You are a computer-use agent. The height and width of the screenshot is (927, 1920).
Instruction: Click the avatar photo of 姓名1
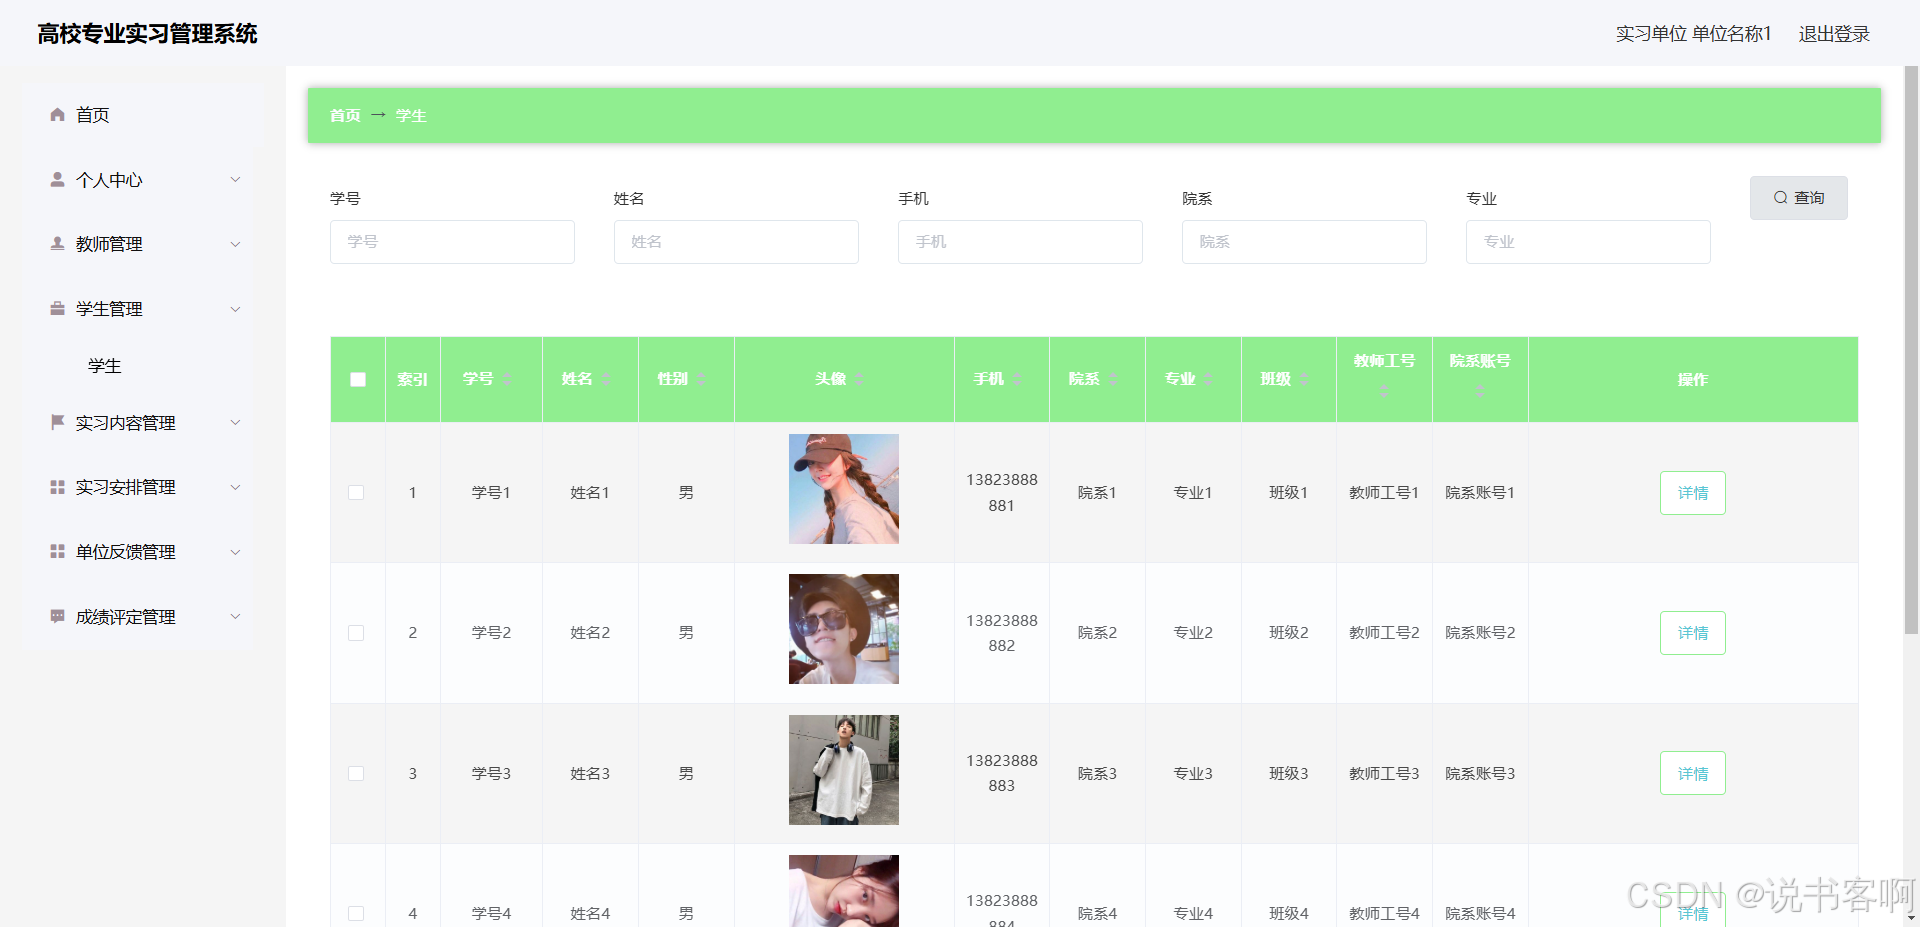[844, 489]
